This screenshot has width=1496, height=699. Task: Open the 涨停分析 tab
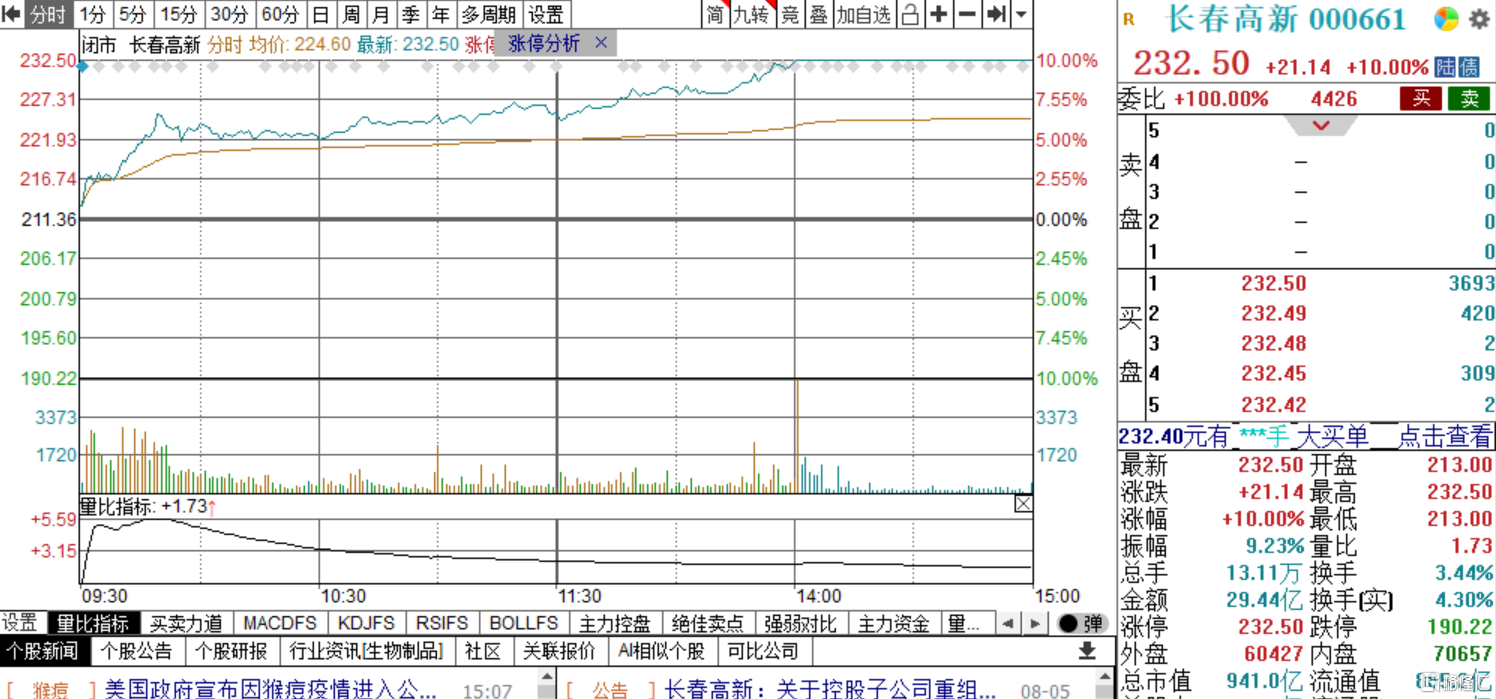(544, 43)
